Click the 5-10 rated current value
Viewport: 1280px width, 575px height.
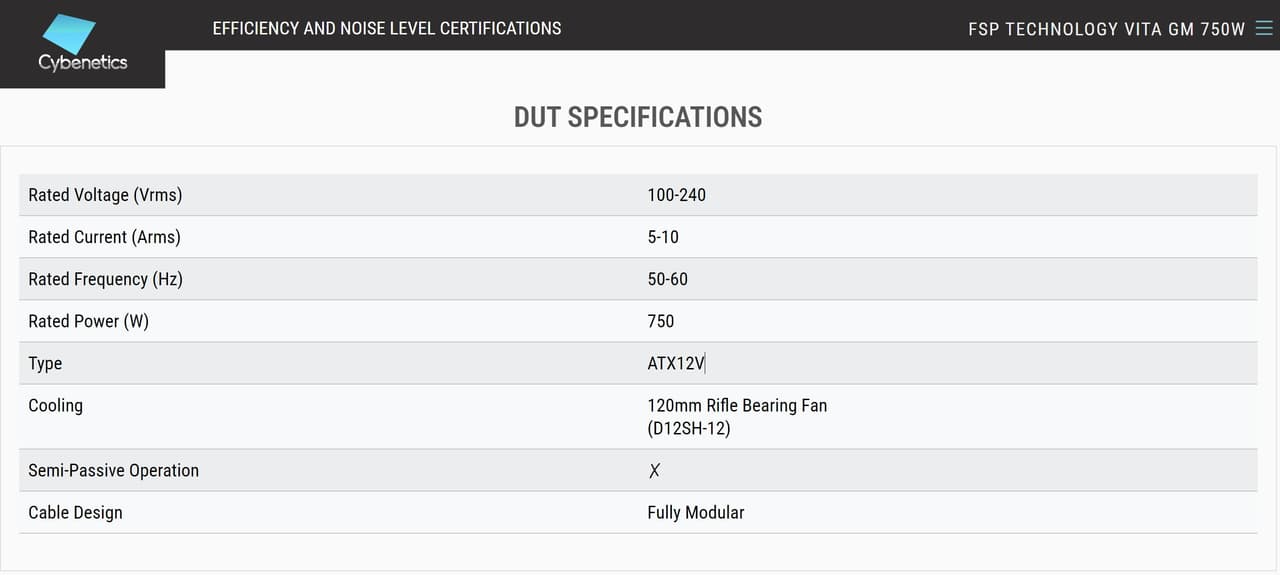[x=663, y=237]
